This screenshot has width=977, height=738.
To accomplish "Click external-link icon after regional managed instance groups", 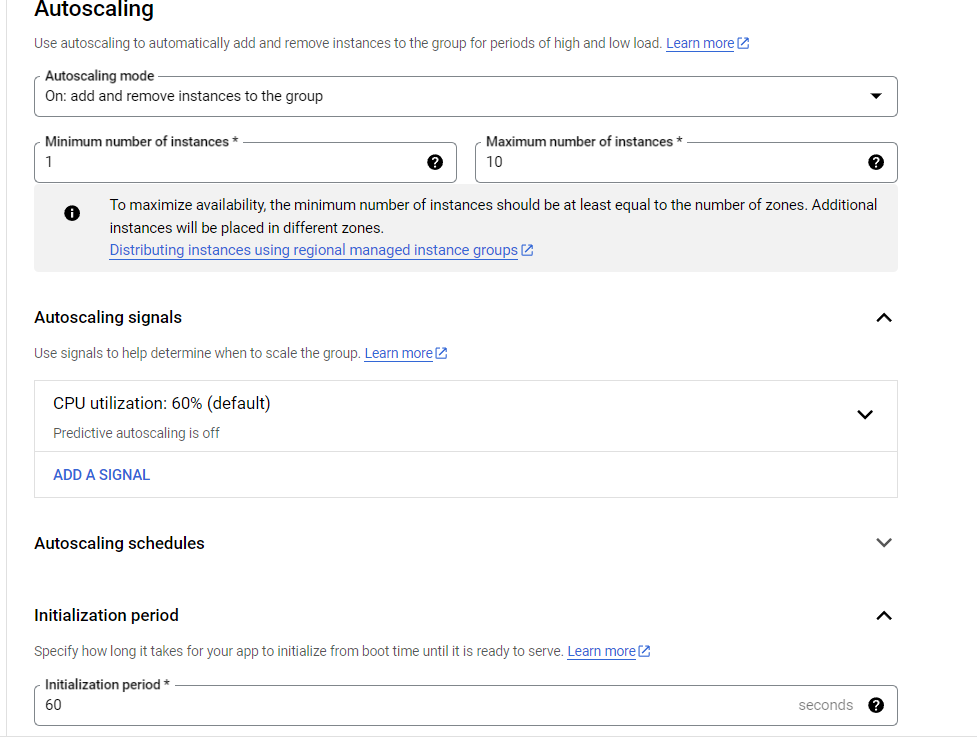I will pyautogui.click(x=527, y=250).
